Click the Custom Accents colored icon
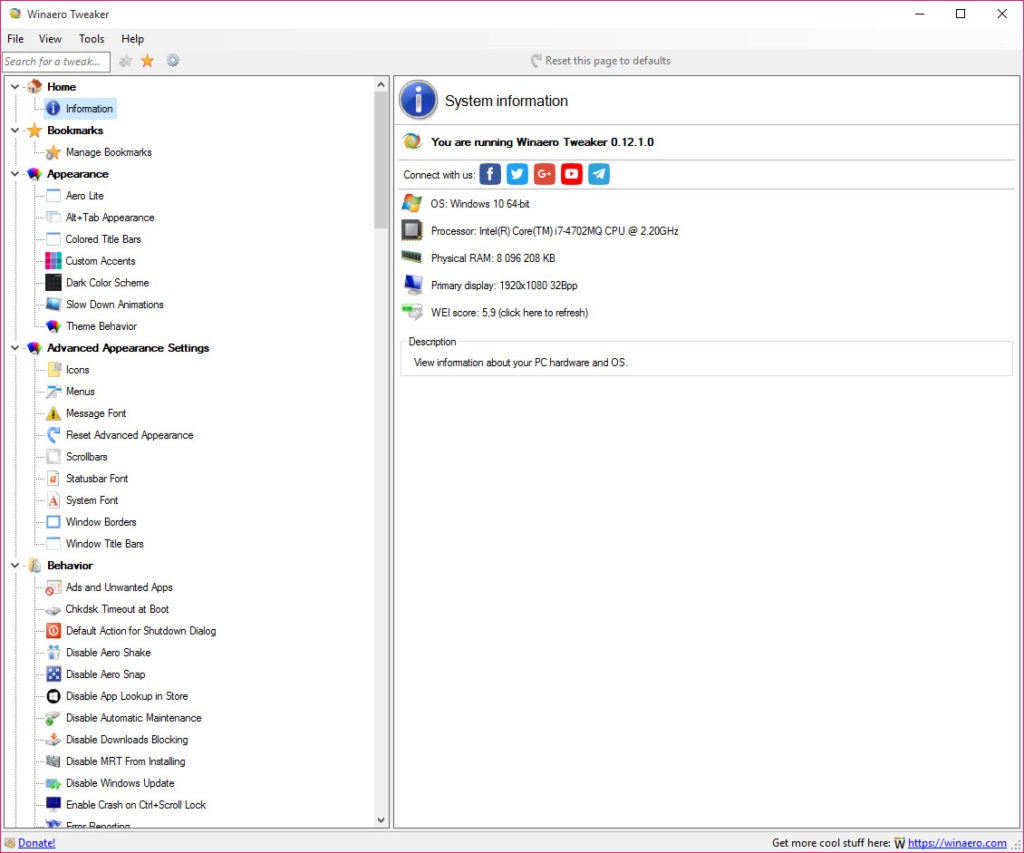This screenshot has width=1024, height=853. (53, 261)
